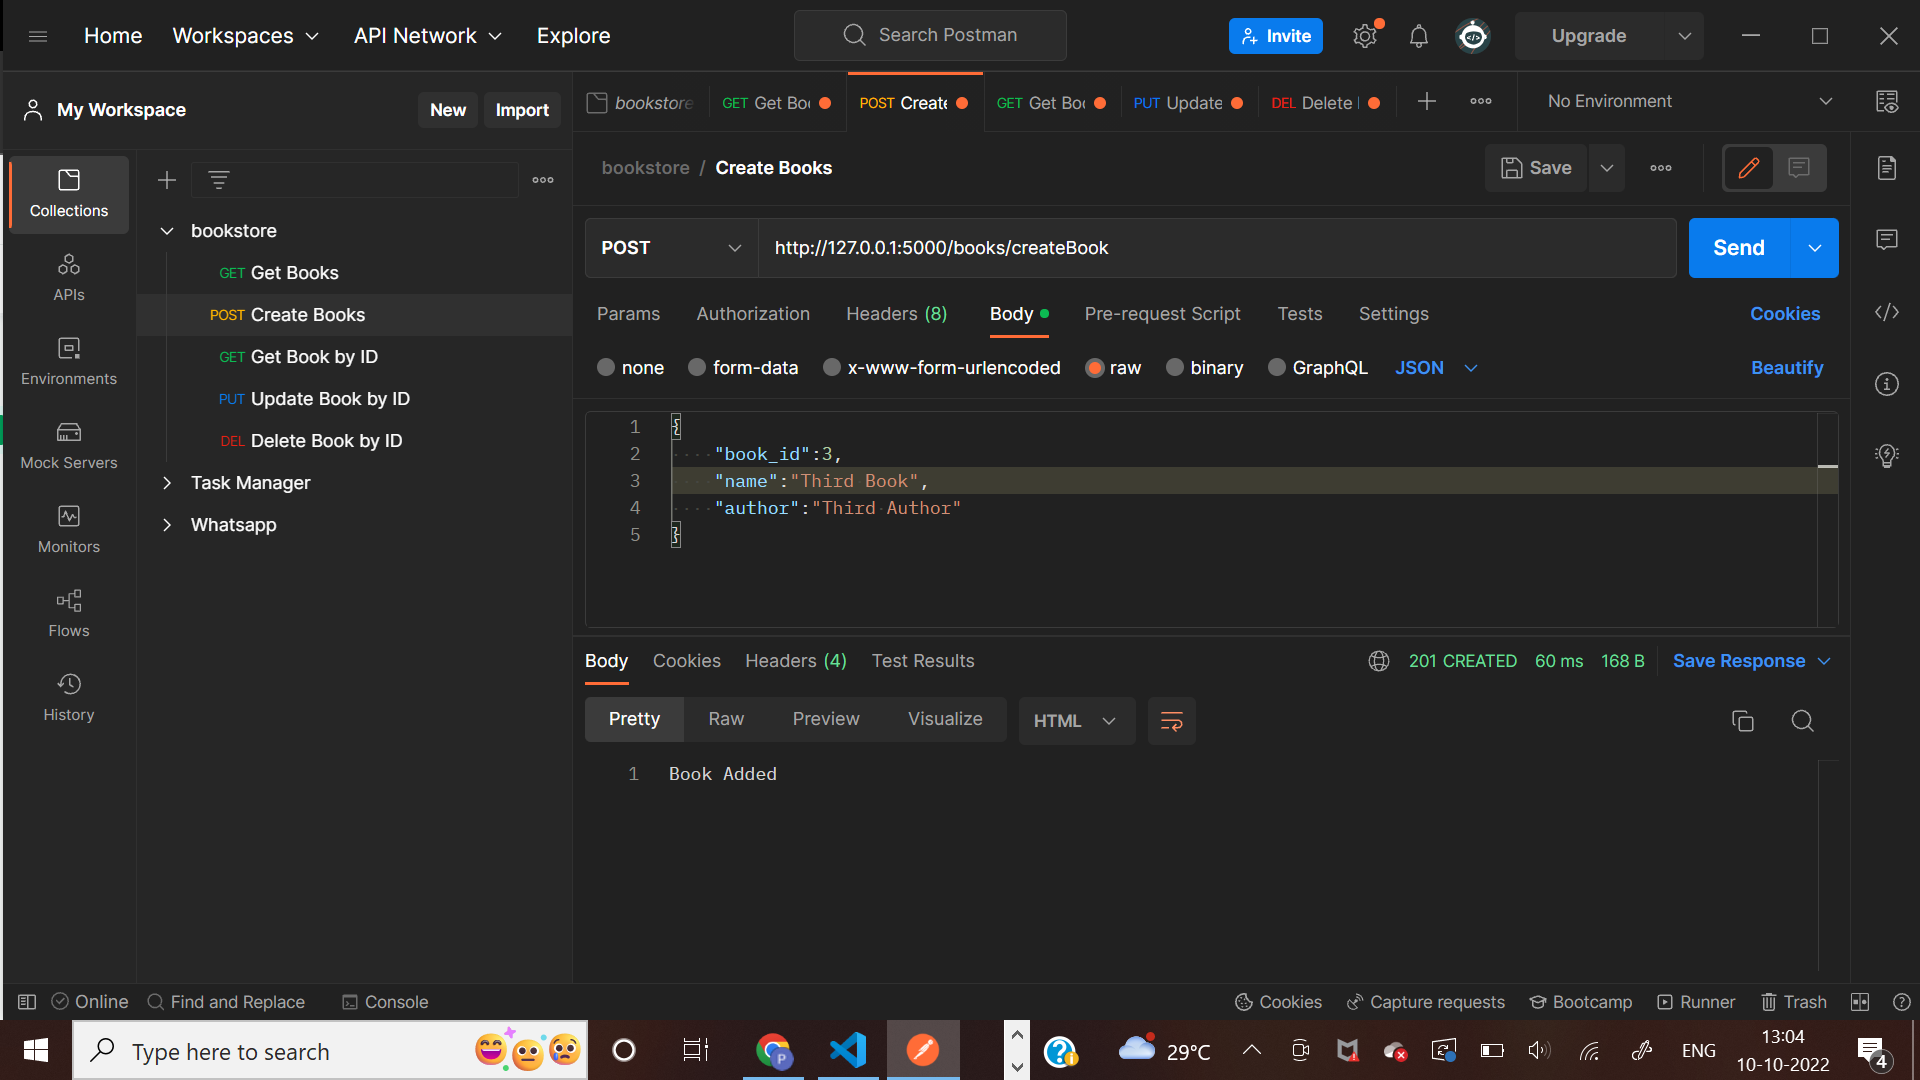This screenshot has height=1080, width=1920.
Task: Click the Send button
Action: (x=1738, y=248)
